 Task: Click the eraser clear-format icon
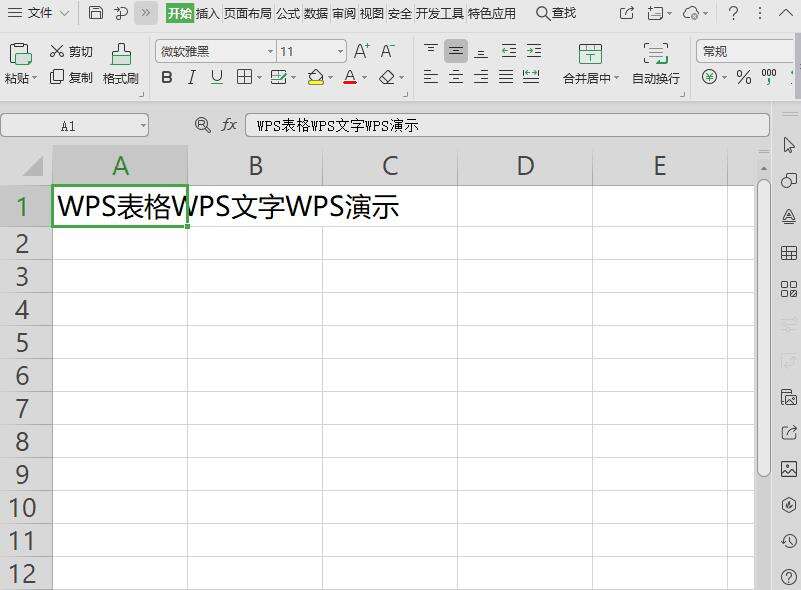pos(387,77)
